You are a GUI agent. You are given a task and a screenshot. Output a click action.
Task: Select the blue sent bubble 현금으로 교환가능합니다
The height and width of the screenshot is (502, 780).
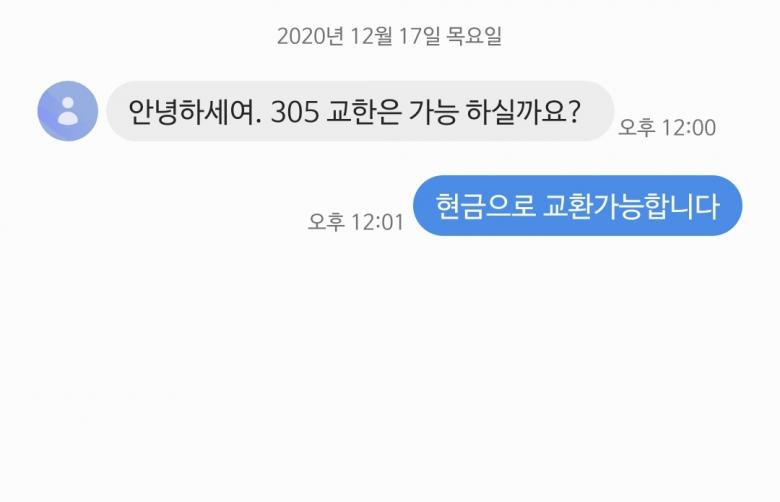[x=578, y=205]
